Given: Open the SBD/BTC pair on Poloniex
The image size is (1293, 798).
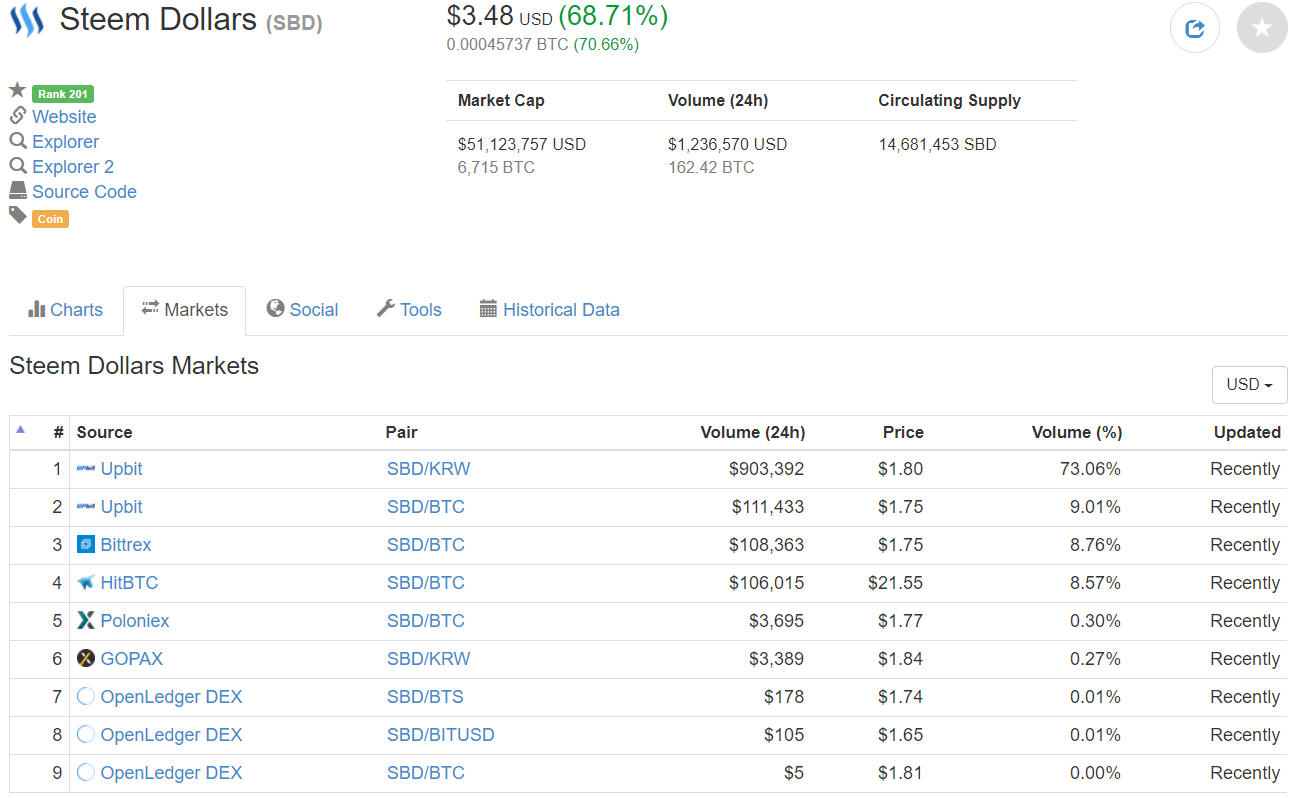Looking at the screenshot, I should (x=426, y=621).
